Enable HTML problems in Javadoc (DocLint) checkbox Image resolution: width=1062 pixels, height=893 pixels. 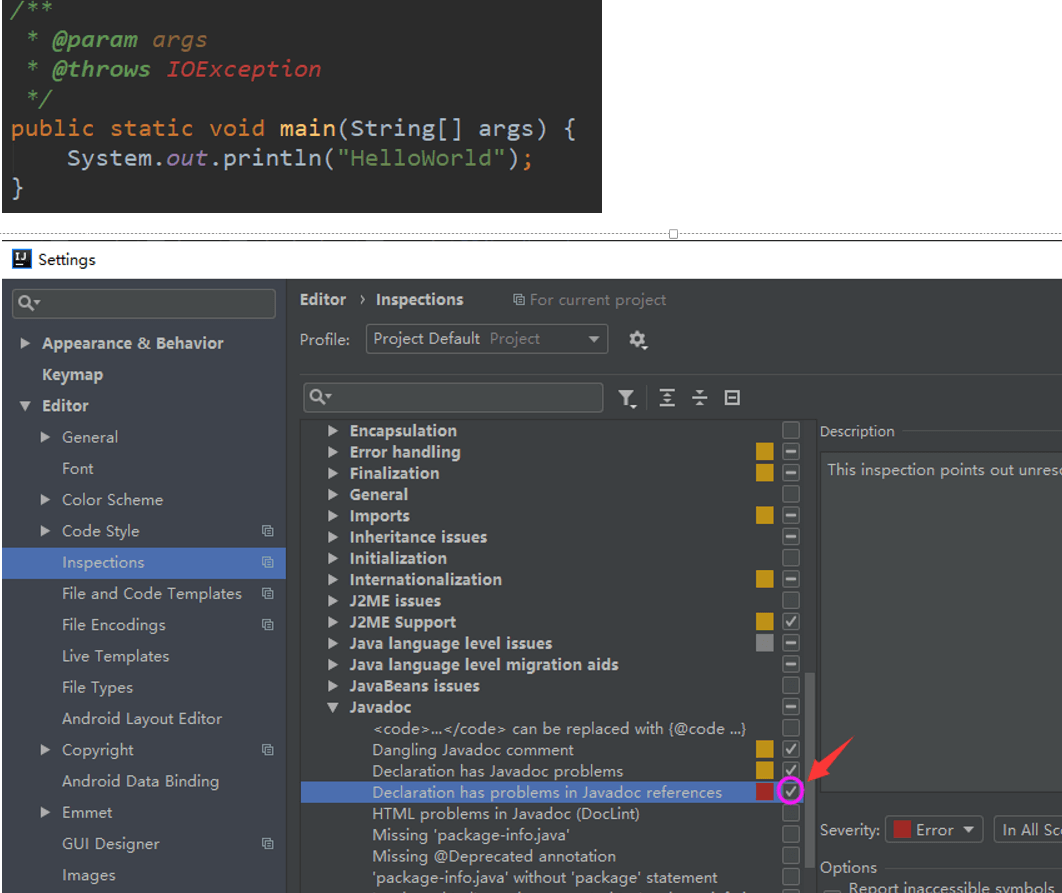pyautogui.click(x=790, y=812)
